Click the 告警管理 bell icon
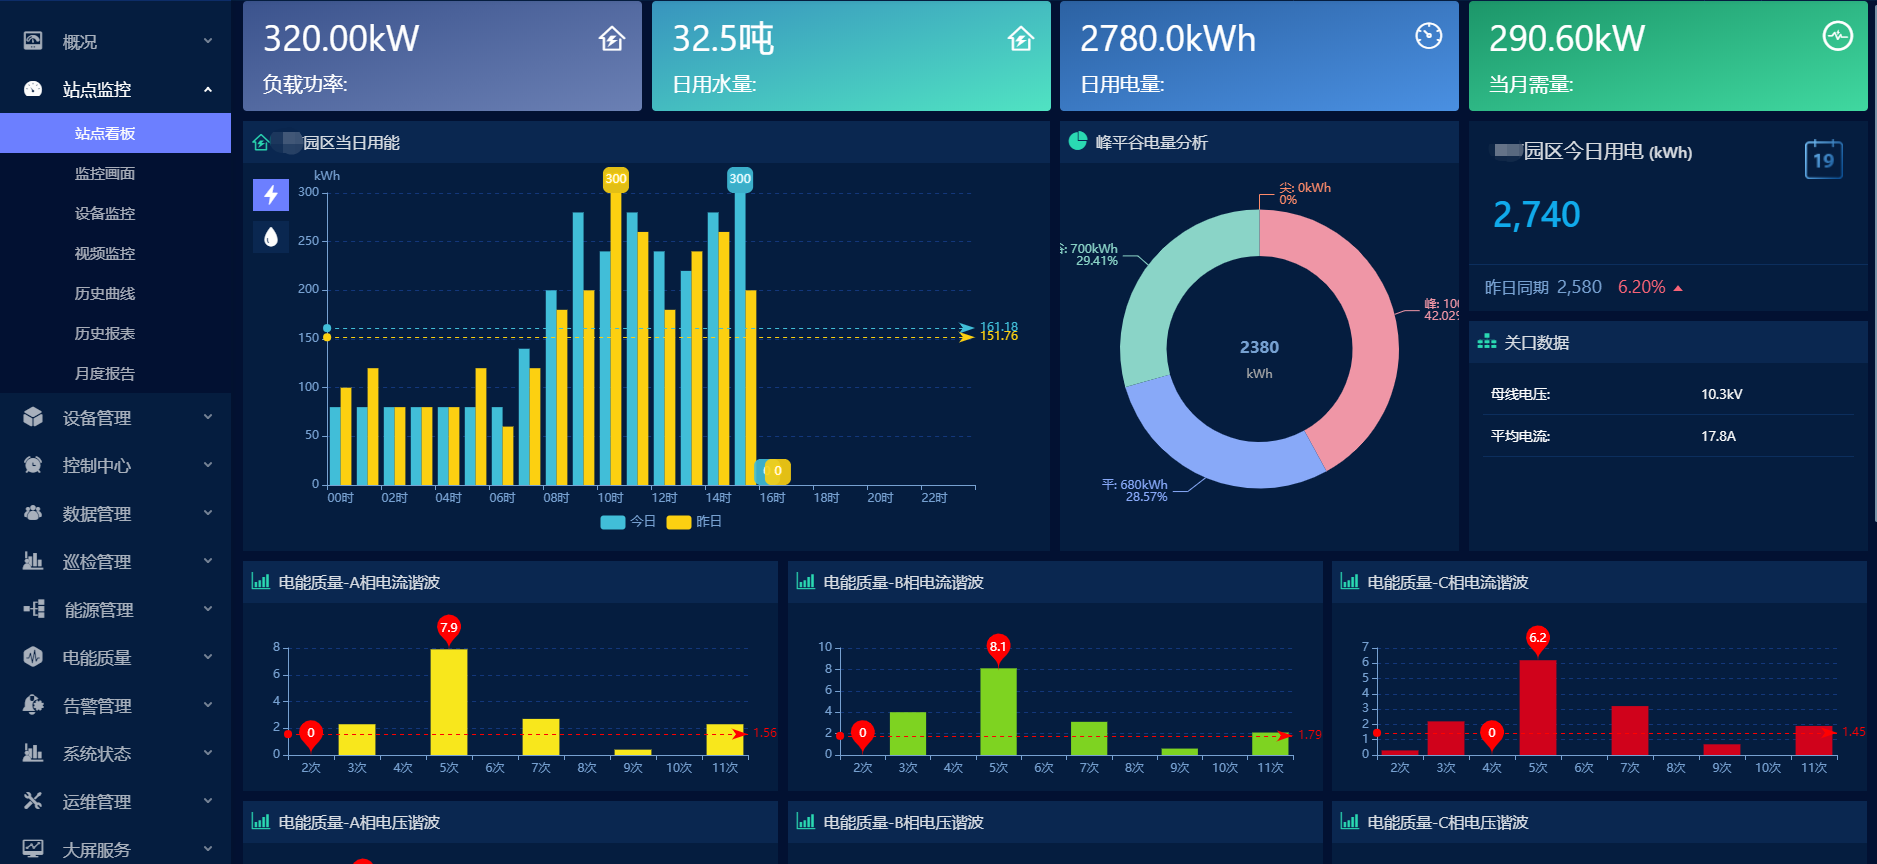 point(33,705)
